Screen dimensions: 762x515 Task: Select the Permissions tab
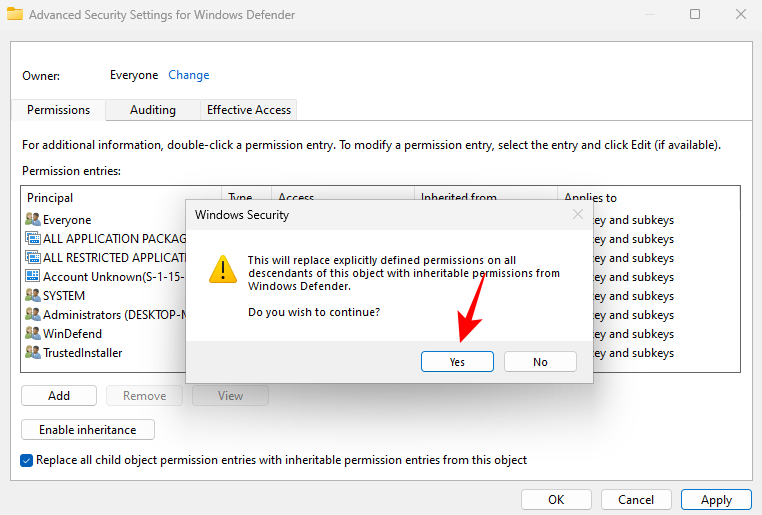58,110
